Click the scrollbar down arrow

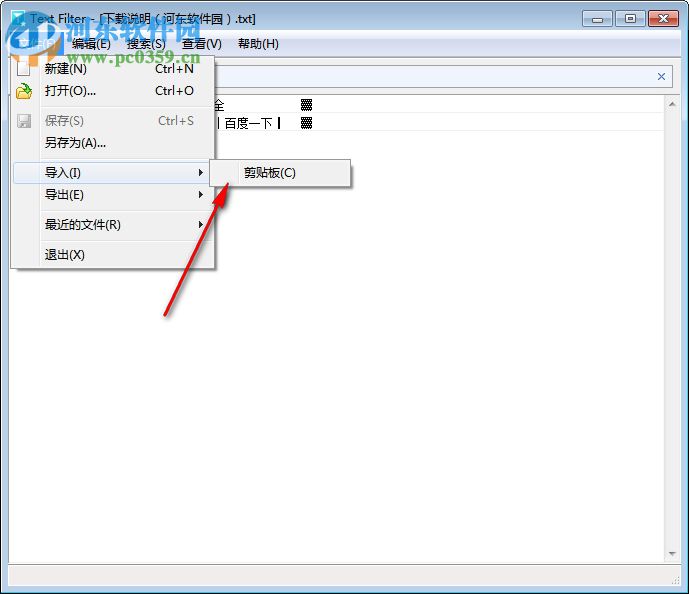coord(672,554)
